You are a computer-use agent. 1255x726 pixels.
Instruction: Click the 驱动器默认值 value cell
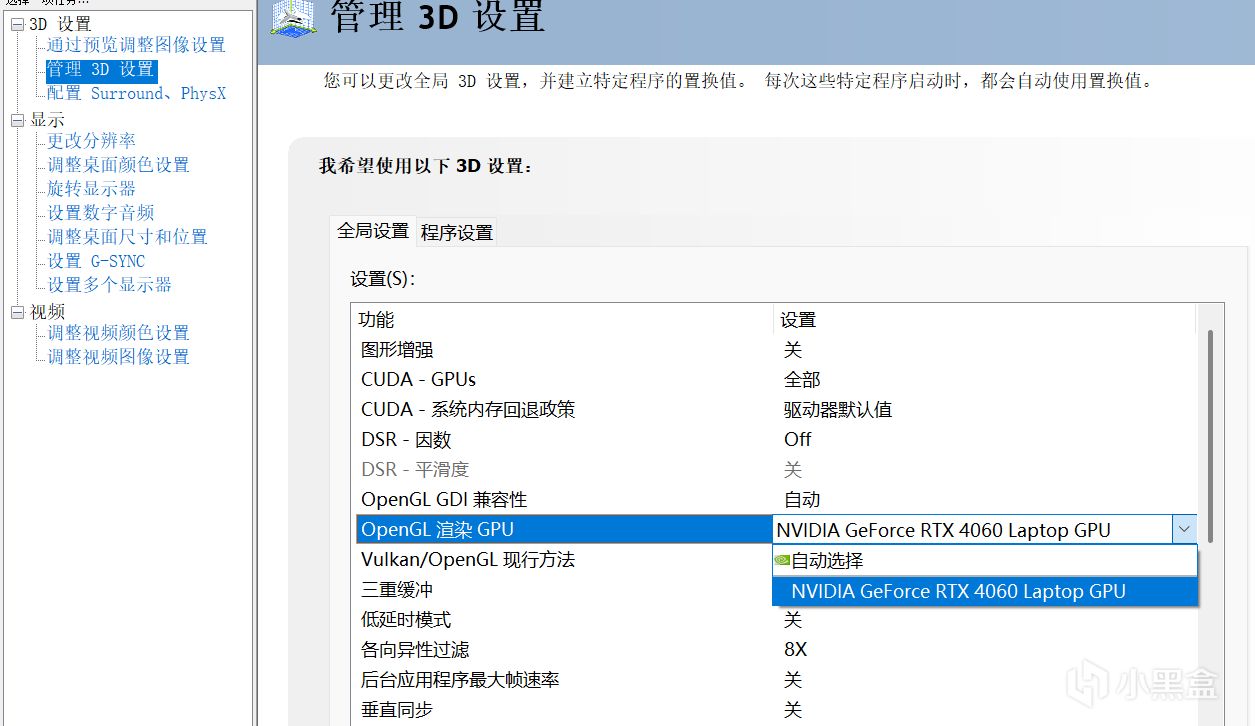(838, 410)
